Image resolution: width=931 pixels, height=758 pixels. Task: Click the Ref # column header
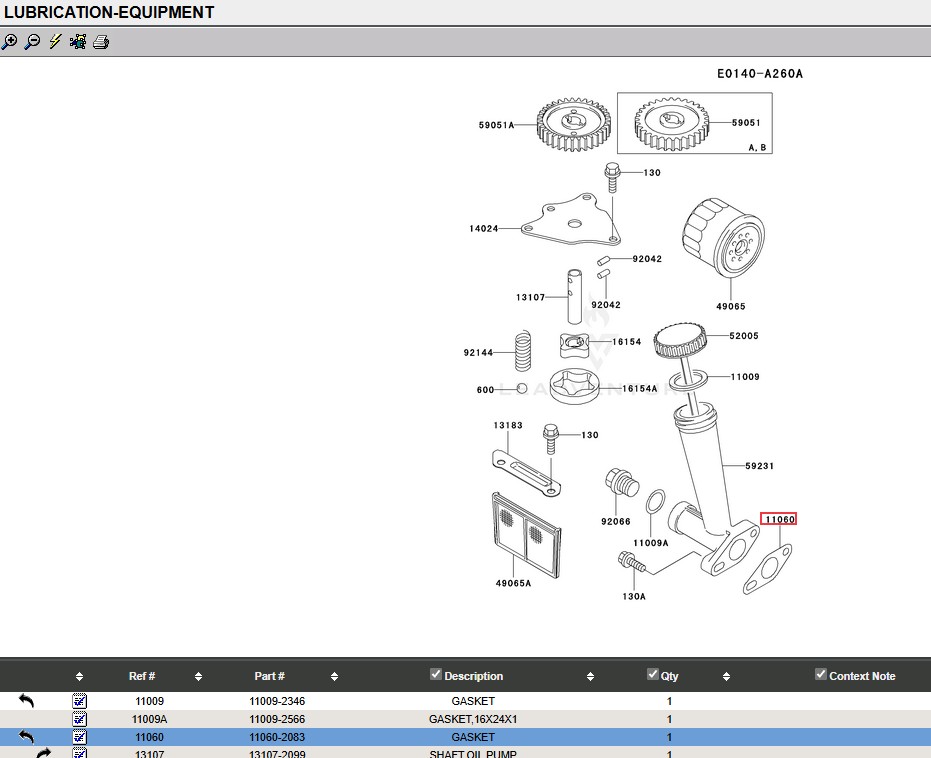142,677
